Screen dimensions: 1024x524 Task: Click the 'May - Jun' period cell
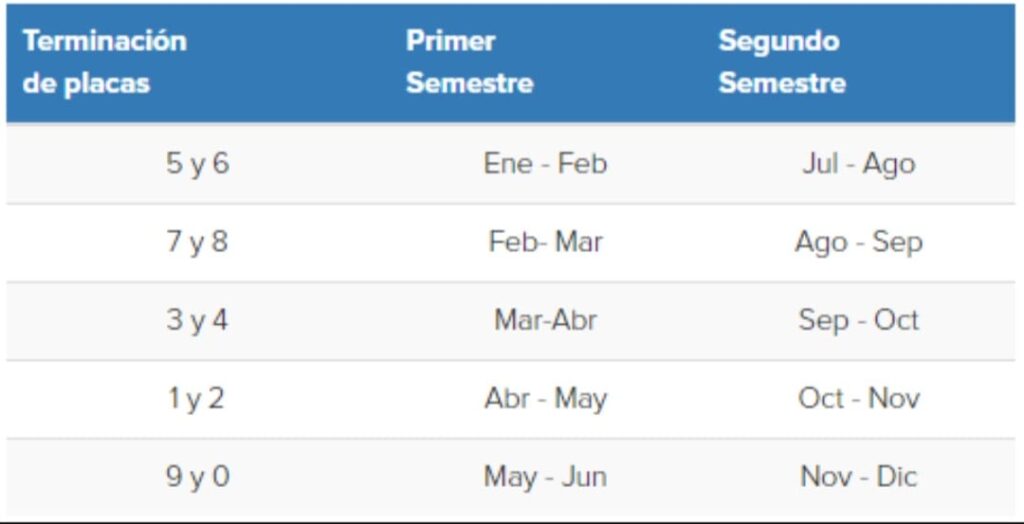pos(545,477)
